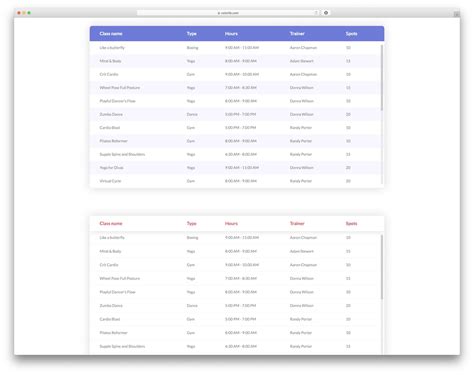Click Spots value of Virtual Cycle row
The image size is (474, 375).
pyautogui.click(x=348, y=181)
